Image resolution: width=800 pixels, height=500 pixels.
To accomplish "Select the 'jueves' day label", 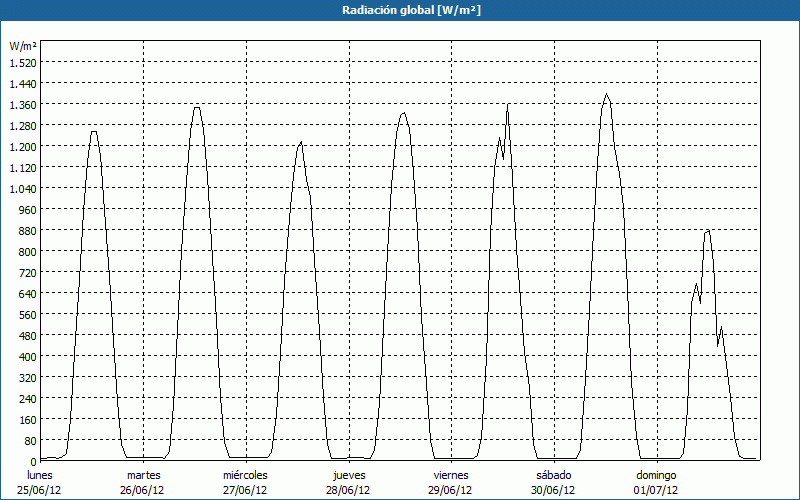I will (349, 475).
